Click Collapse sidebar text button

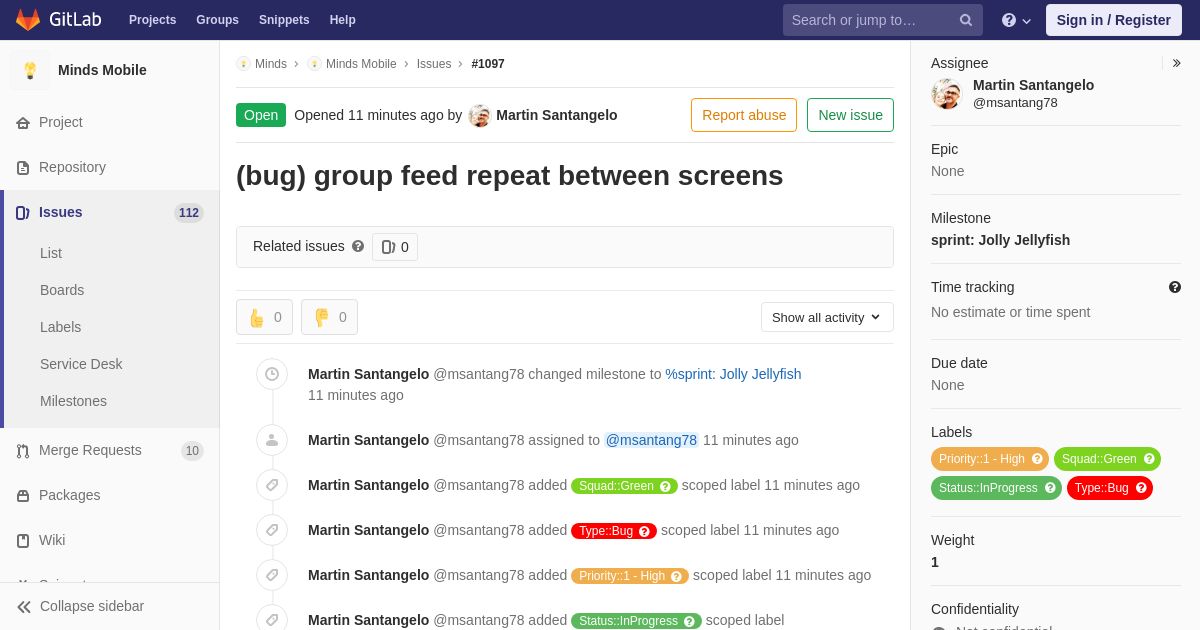[92, 606]
